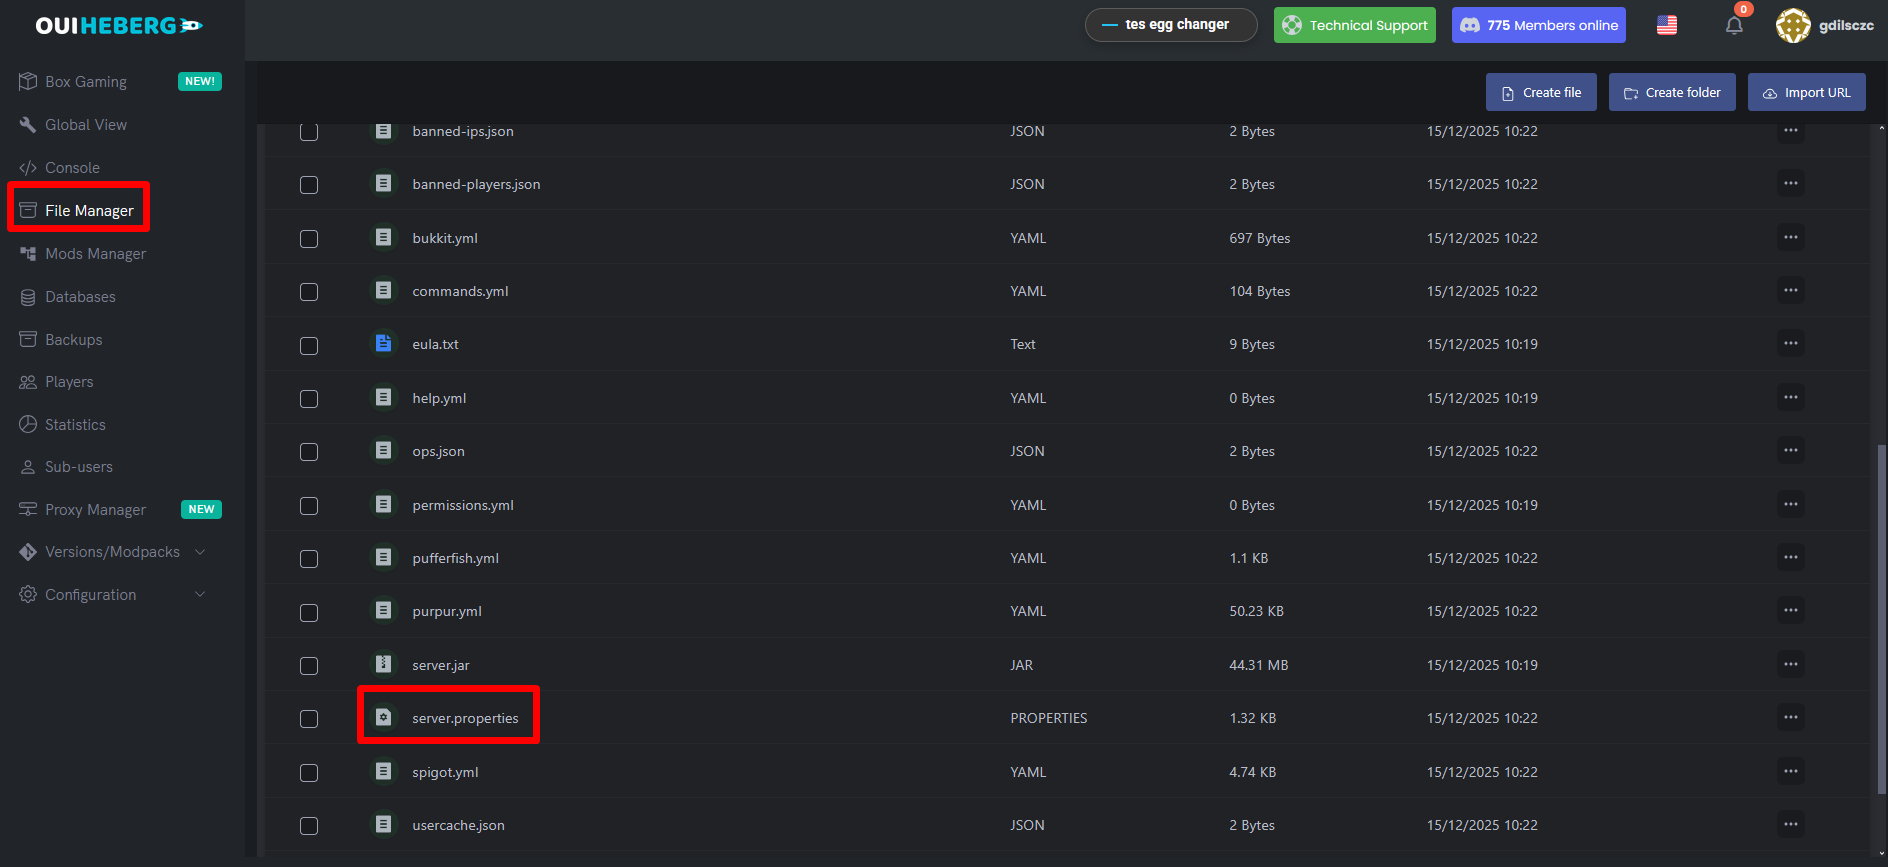Click the gdilsczc user avatar

(x=1792, y=26)
